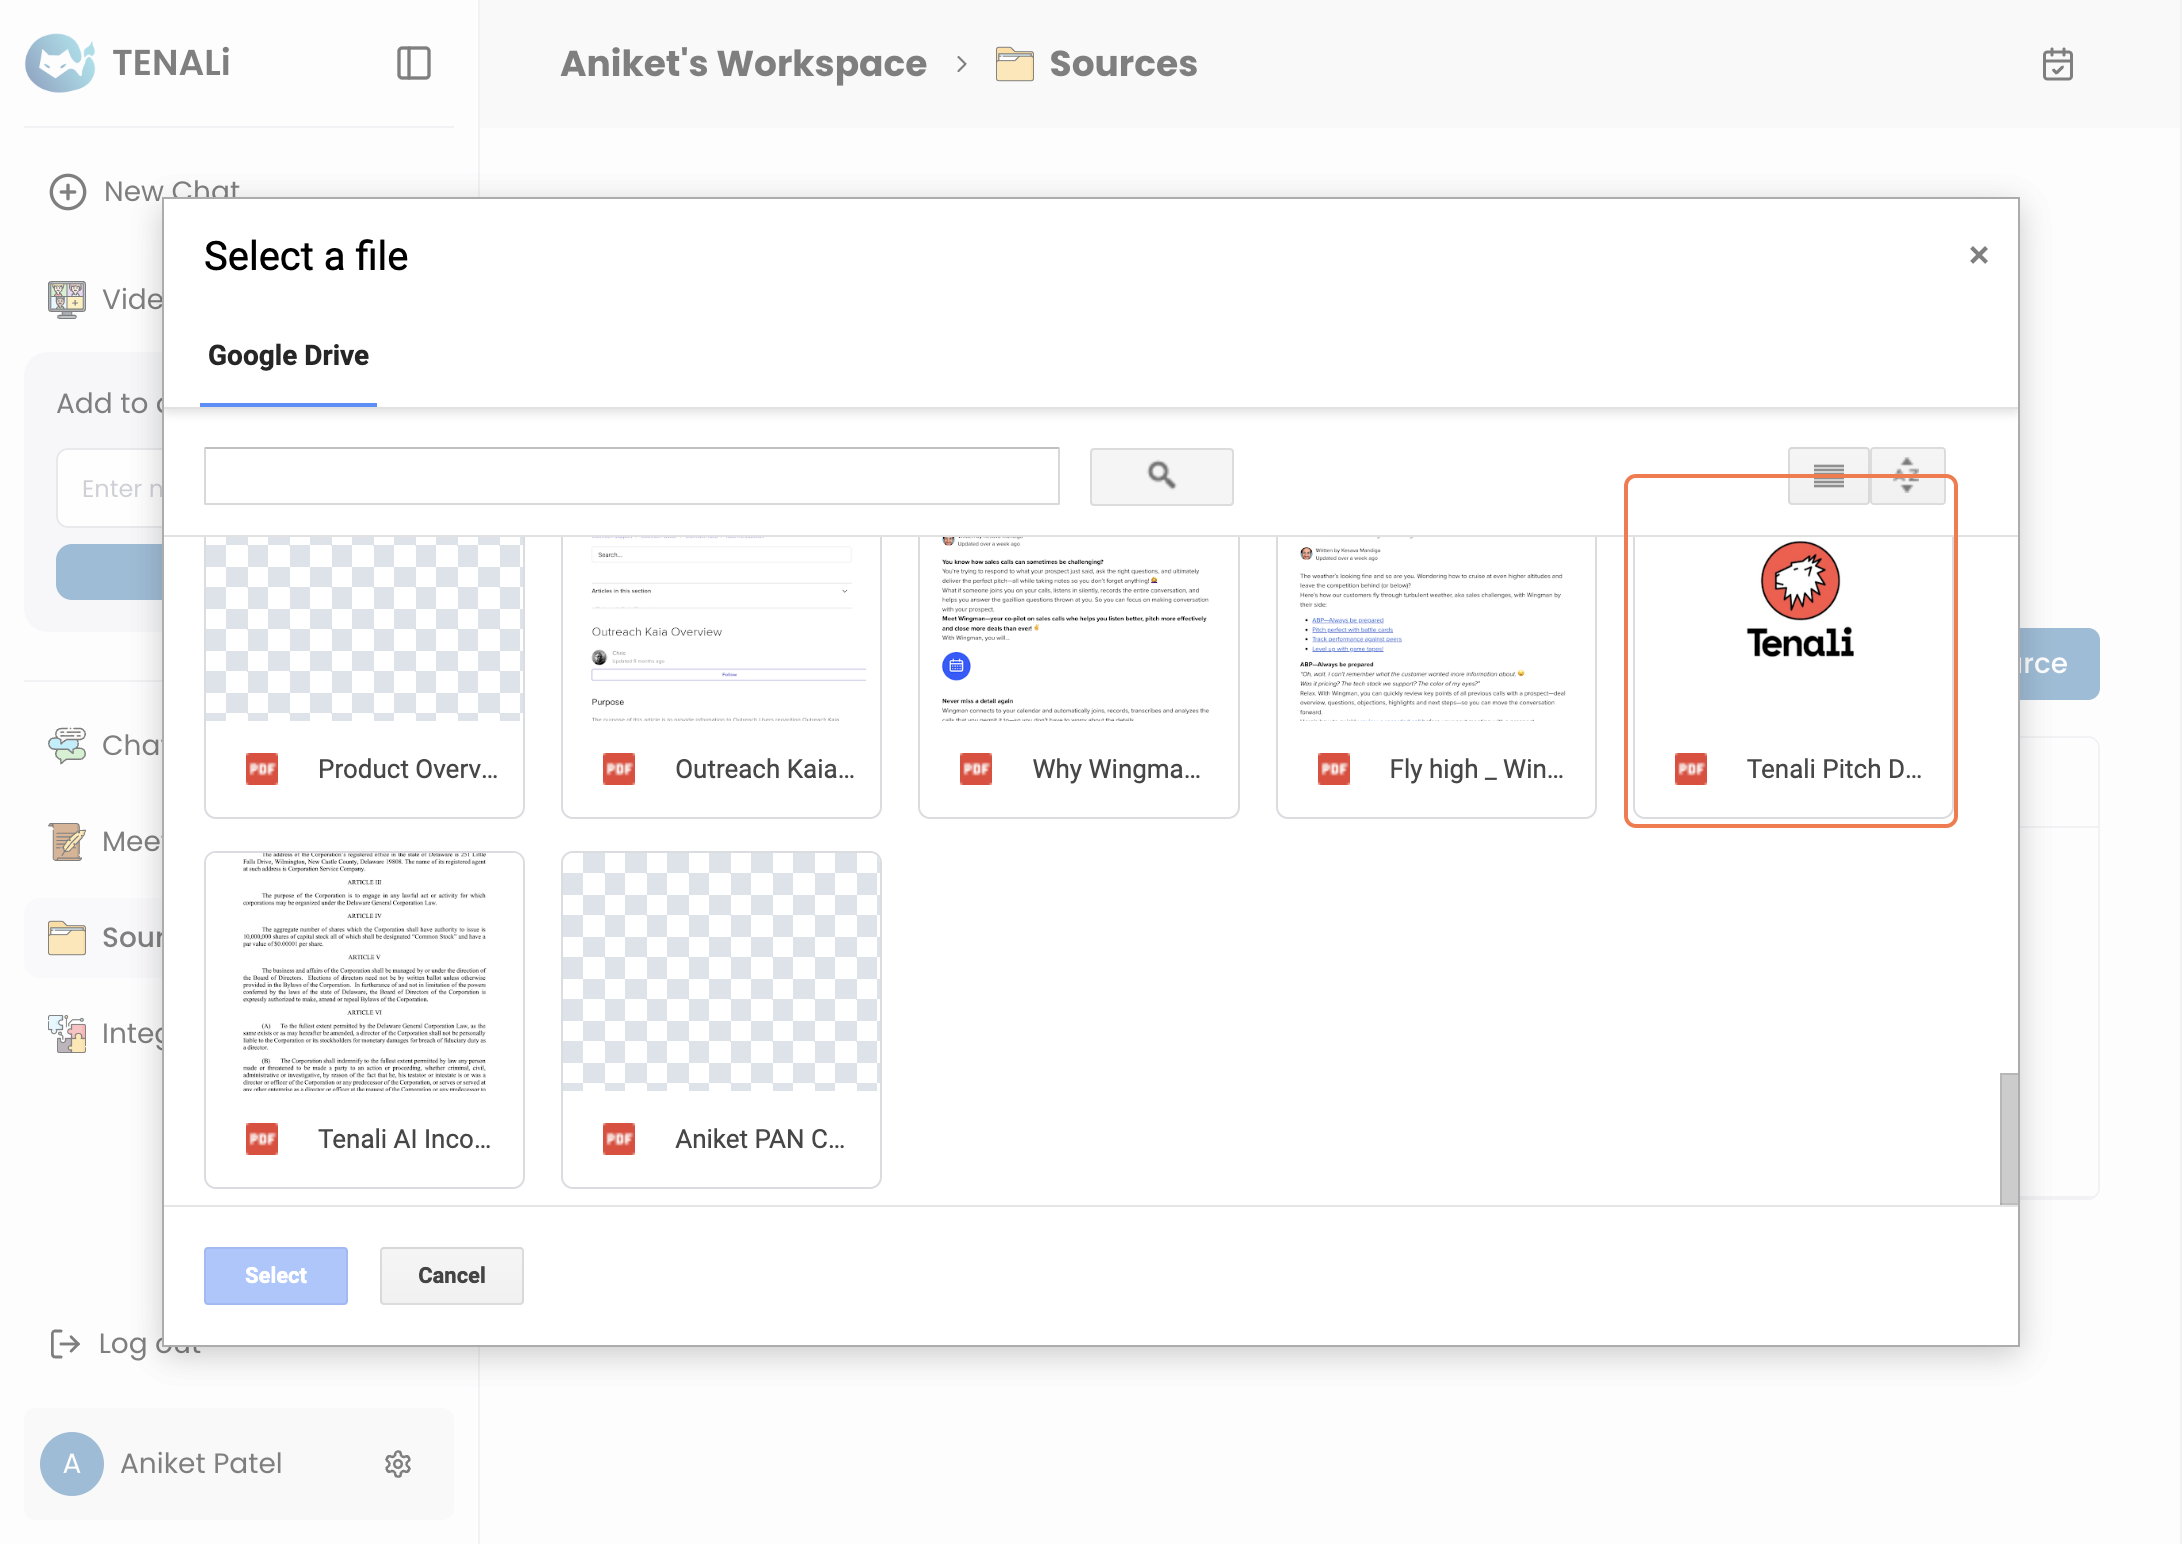This screenshot has height=1544, width=2182.
Task: Open Aniket's Workspace breadcrumb
Action: [x=743, y=64]
